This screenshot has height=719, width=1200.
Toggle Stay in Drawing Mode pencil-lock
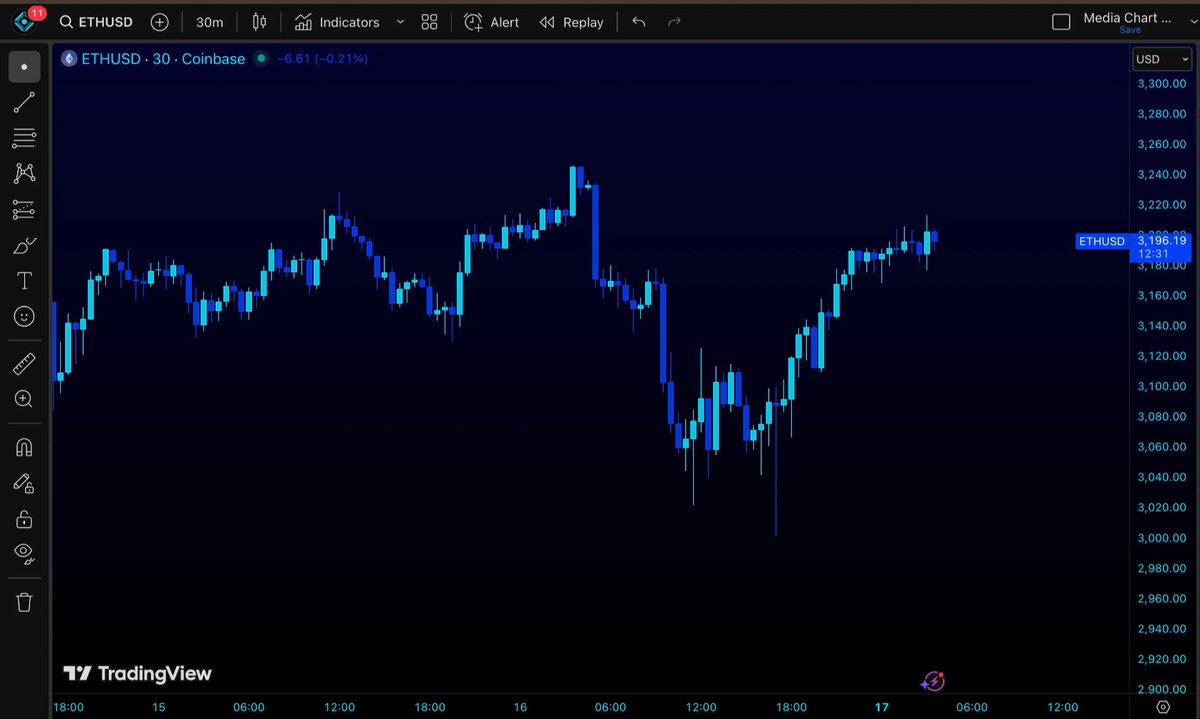click(x=24, y=483)
